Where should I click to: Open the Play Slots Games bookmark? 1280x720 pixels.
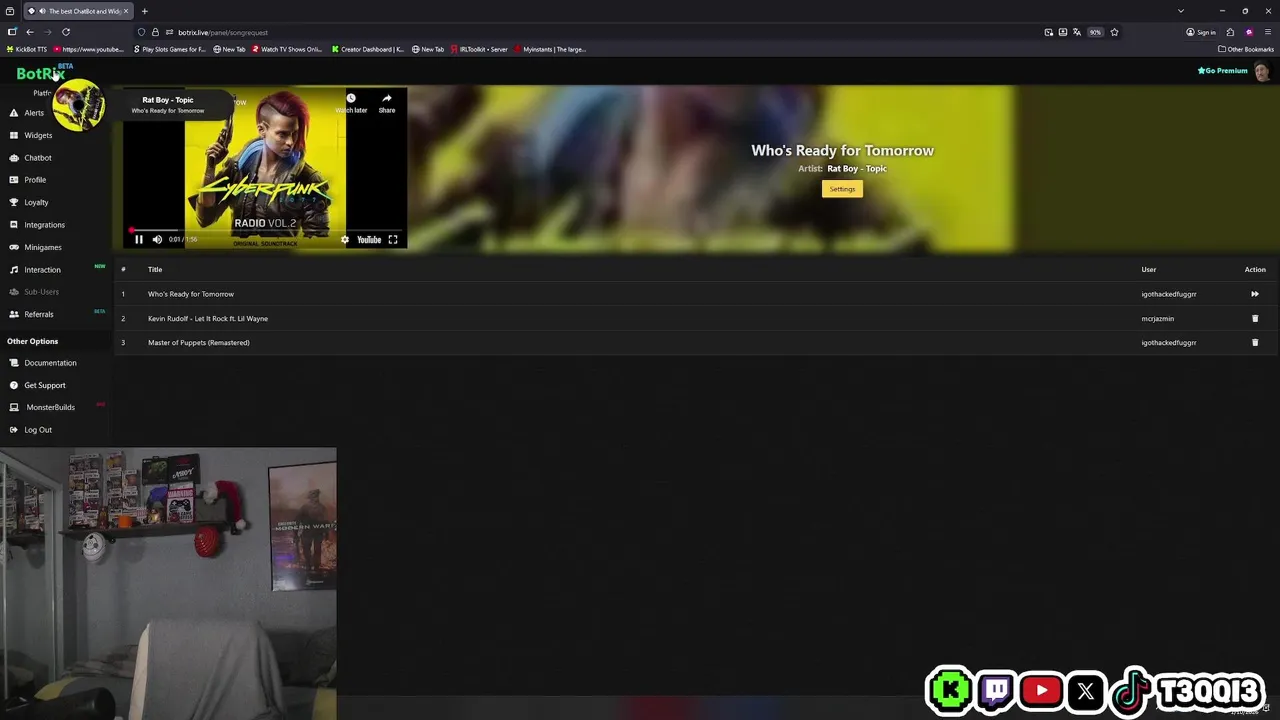pyautogui.click(x=169, y=49)
